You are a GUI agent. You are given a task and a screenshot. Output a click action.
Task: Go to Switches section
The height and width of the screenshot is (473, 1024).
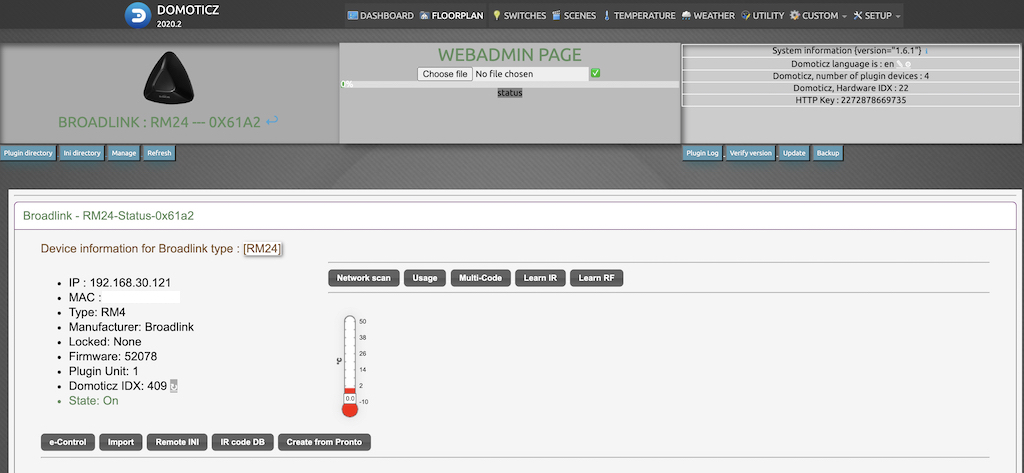click(519, 16)
